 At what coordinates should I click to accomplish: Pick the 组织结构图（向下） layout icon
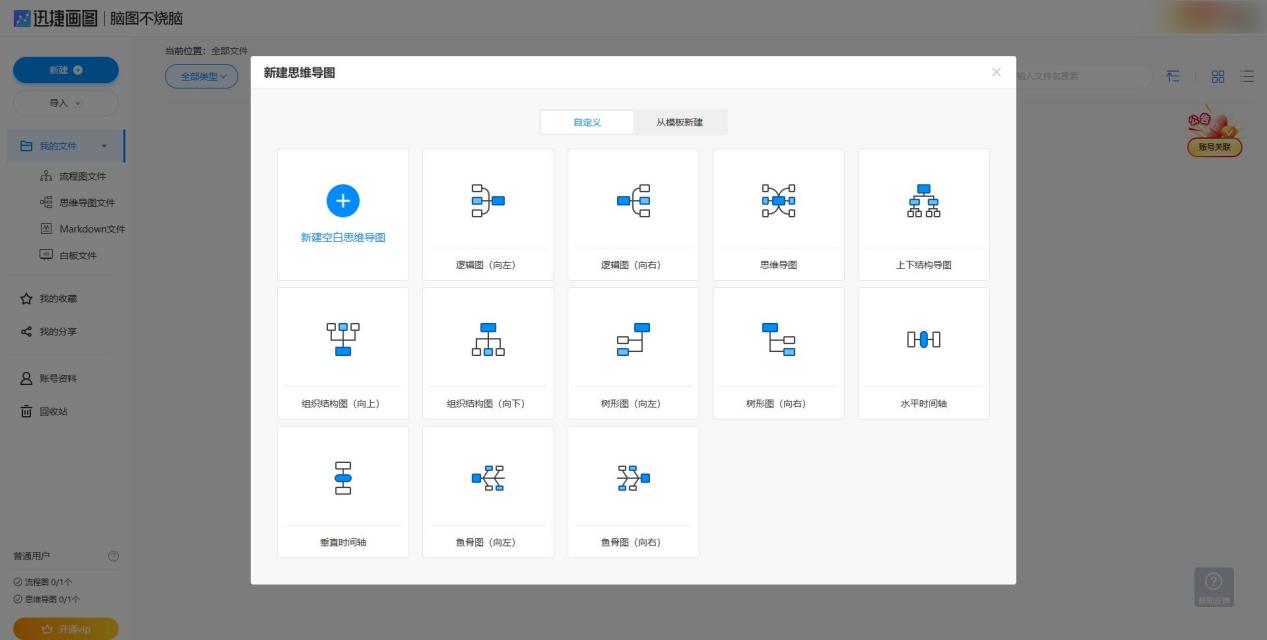[x=488, y=339]
